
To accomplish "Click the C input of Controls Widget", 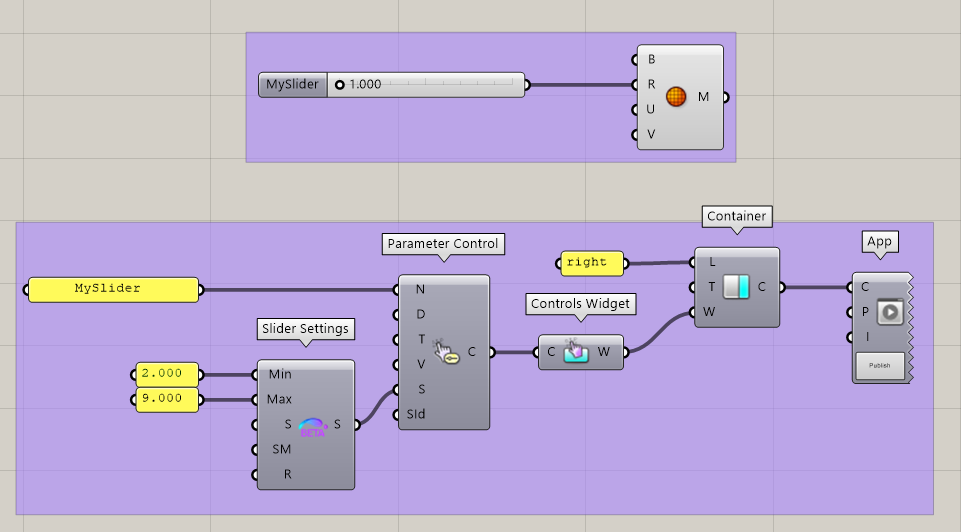I will click(551, 352).
